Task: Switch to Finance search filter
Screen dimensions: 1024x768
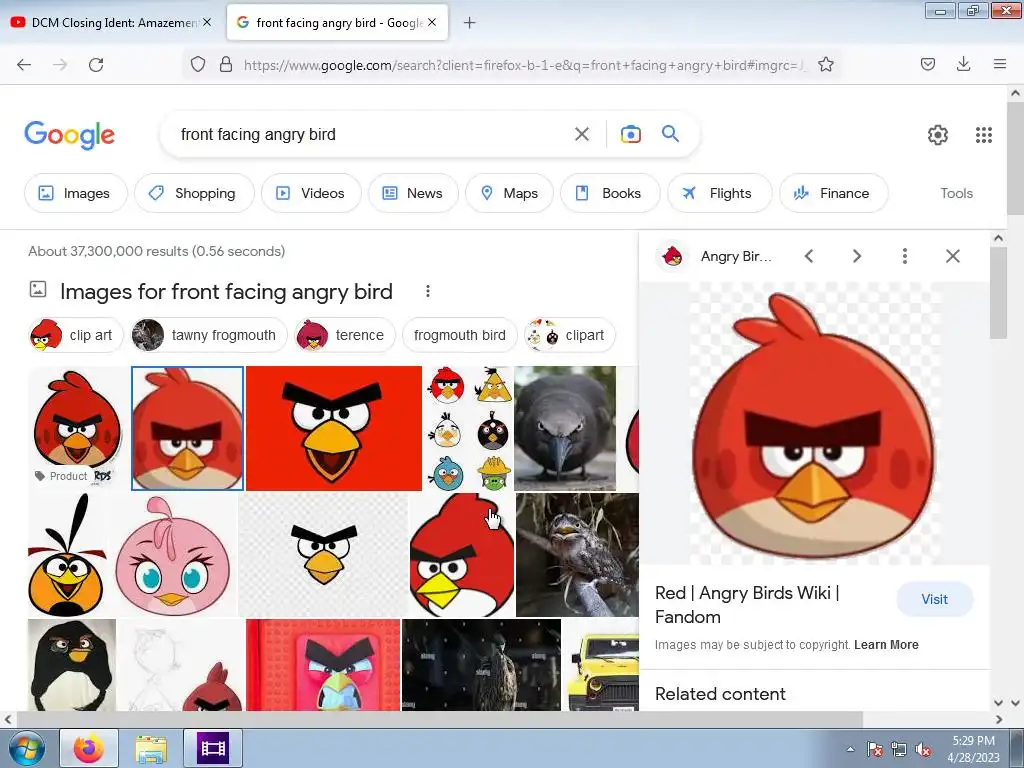Action: (x=833, y=193)
